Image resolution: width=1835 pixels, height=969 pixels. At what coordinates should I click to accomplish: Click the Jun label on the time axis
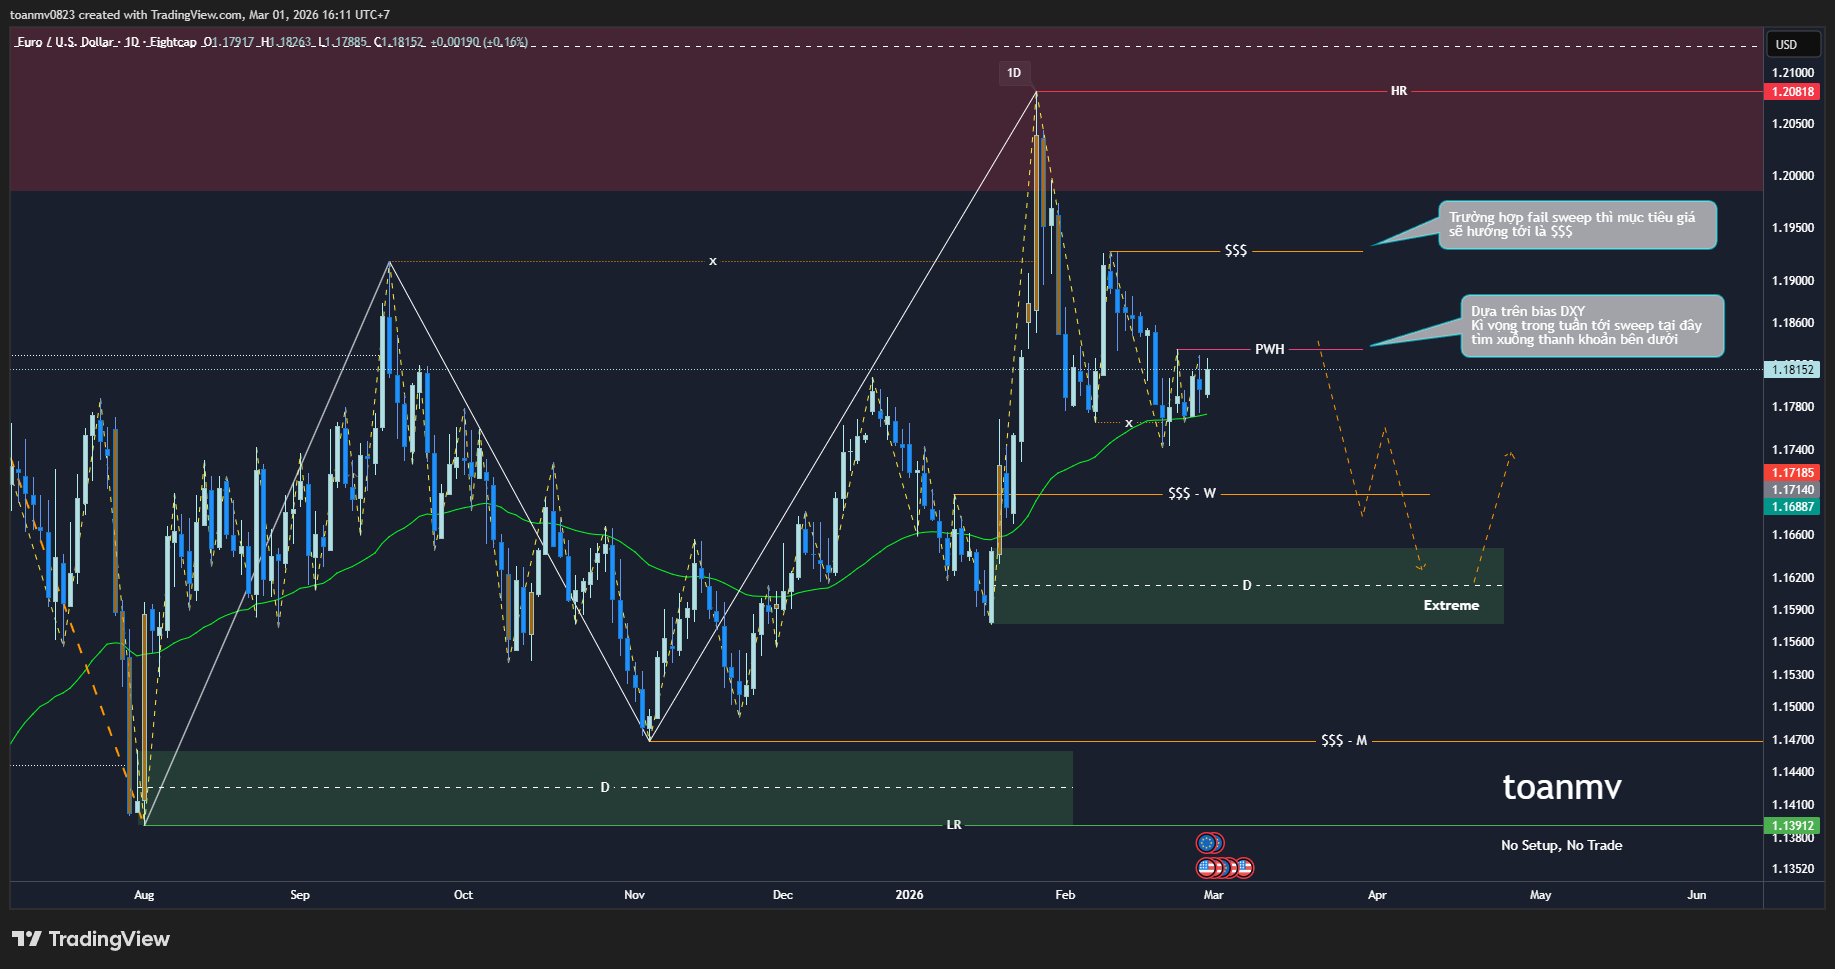tap(1697, 895)
